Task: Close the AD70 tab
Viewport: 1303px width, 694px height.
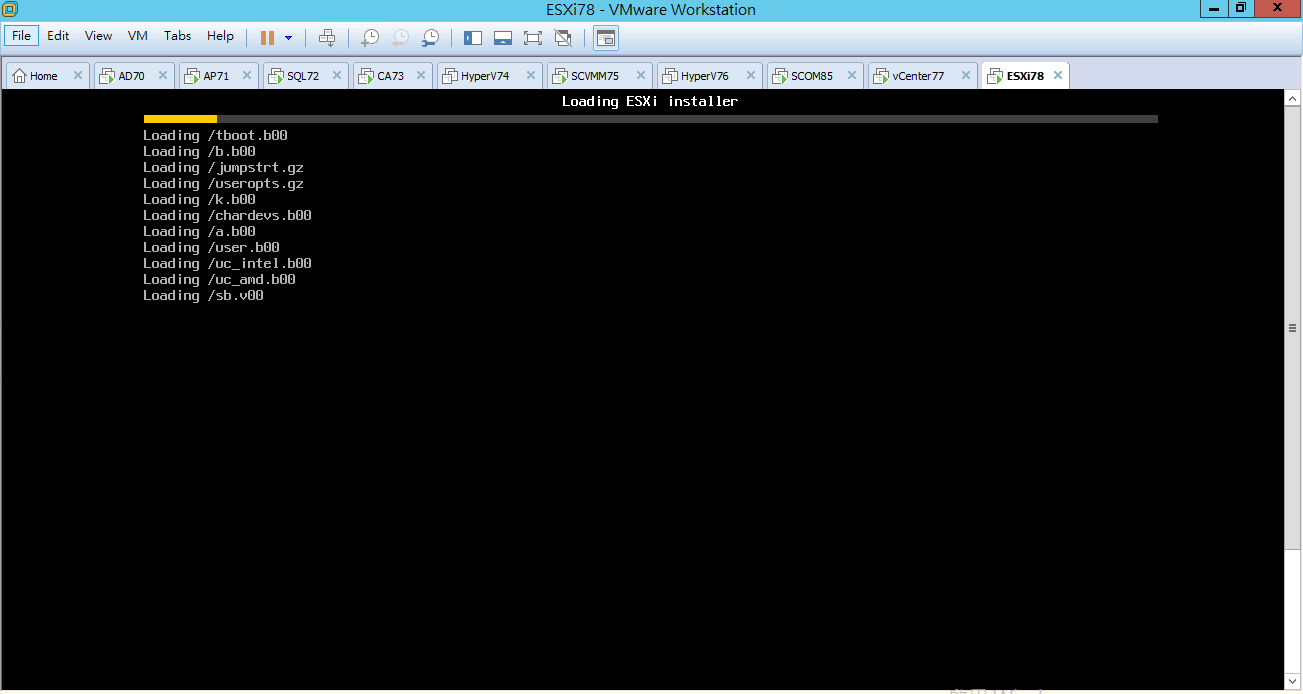Action: 163,76
